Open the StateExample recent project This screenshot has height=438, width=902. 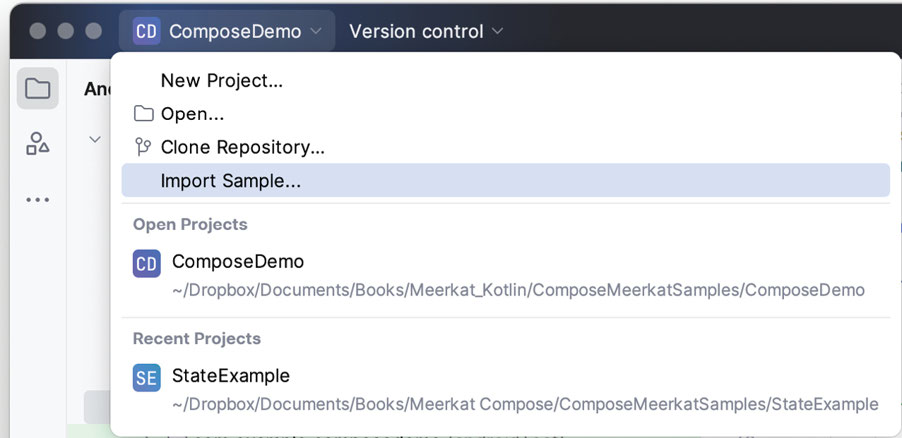pyautogui.click(x=231, y=376)
